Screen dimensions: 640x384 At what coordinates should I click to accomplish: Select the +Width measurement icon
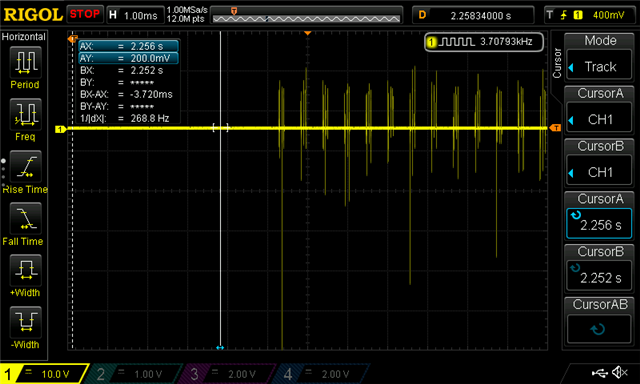tap(25, 270)
